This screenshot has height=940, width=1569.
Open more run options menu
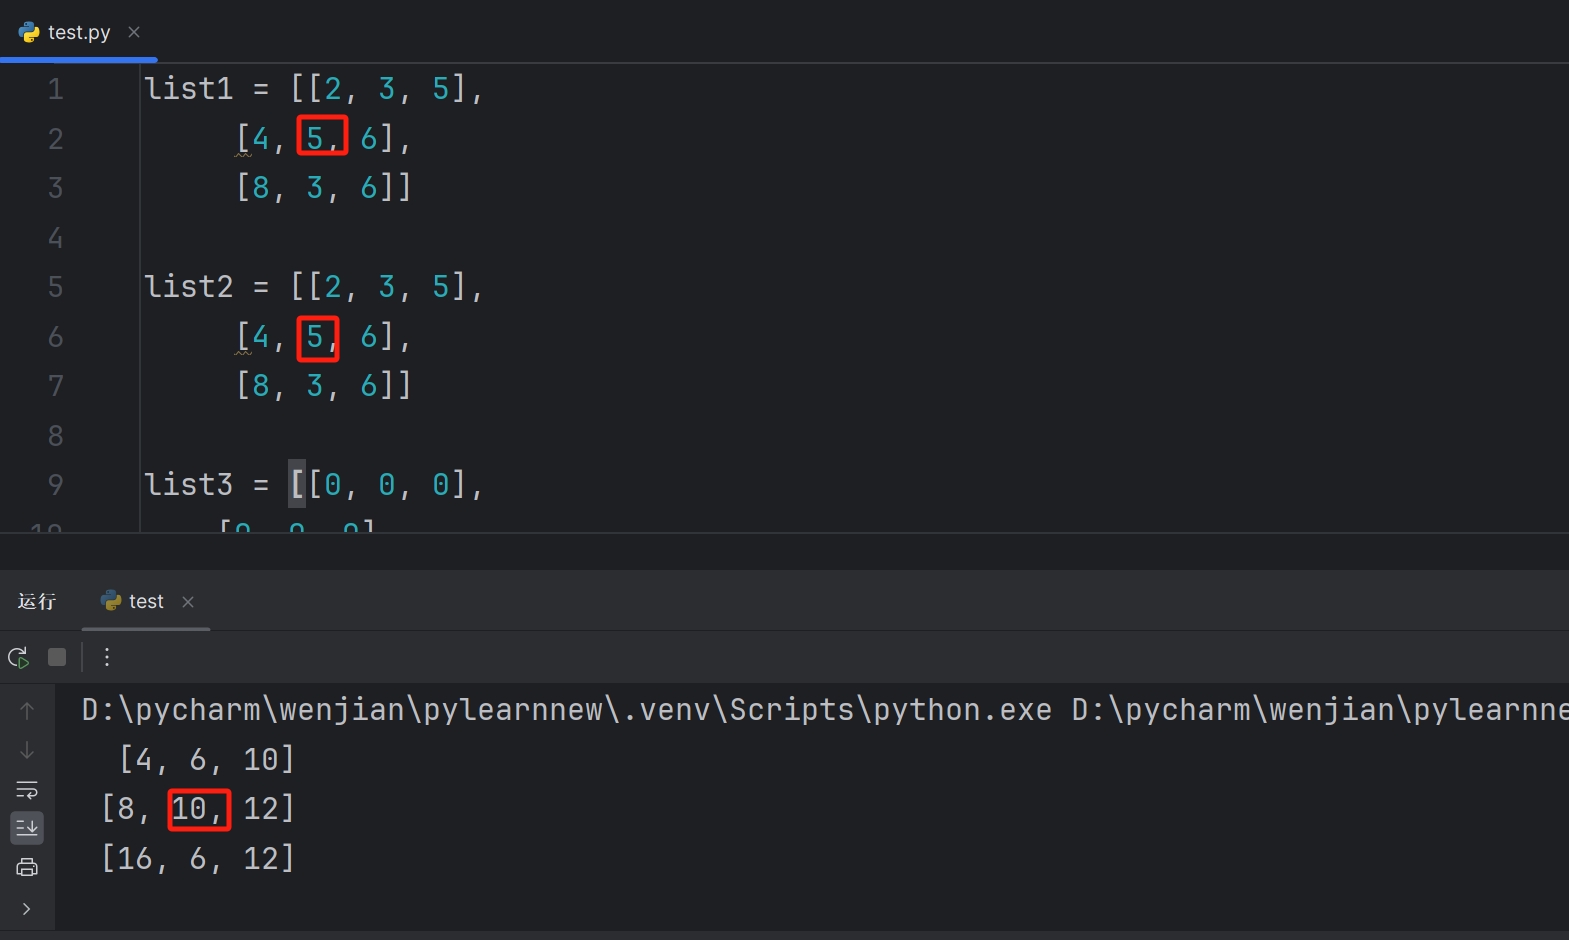point(107,657)
